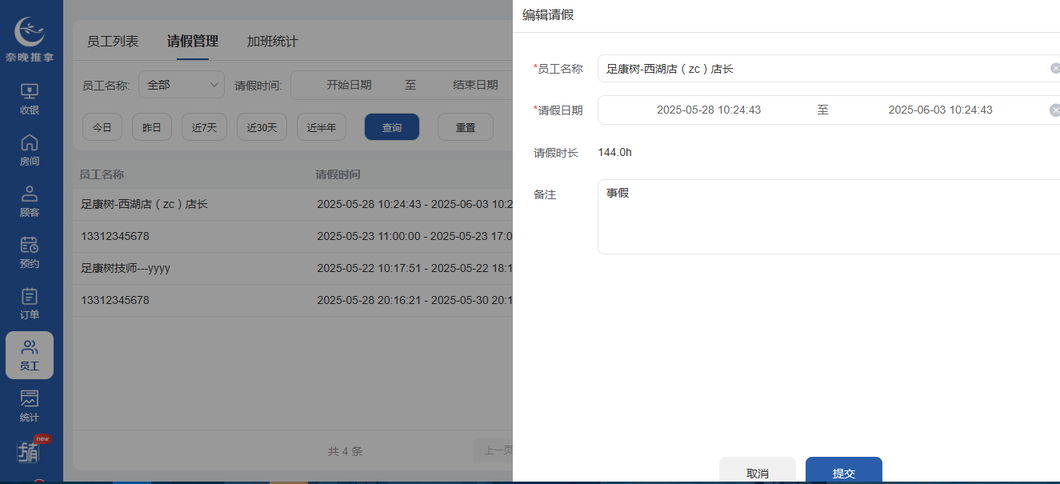Click the 开始日期 filter field
The width and height of the screenshot is (1060, 484).
click(x=349, y=85)
